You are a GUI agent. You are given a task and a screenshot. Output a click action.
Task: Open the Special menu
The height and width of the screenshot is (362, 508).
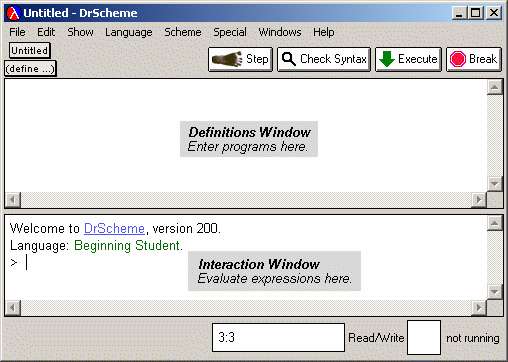(230, 32)
